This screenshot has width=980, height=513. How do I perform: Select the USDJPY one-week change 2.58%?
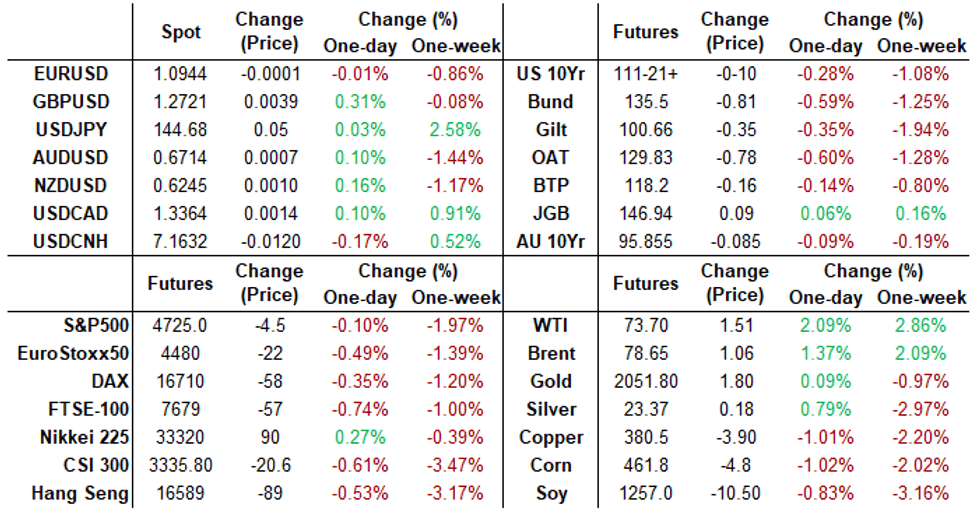[455, 129]
